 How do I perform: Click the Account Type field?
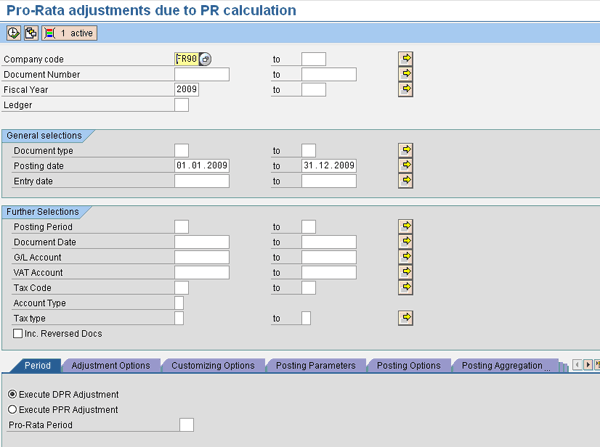pyautogui.click(x=179, y=303)
